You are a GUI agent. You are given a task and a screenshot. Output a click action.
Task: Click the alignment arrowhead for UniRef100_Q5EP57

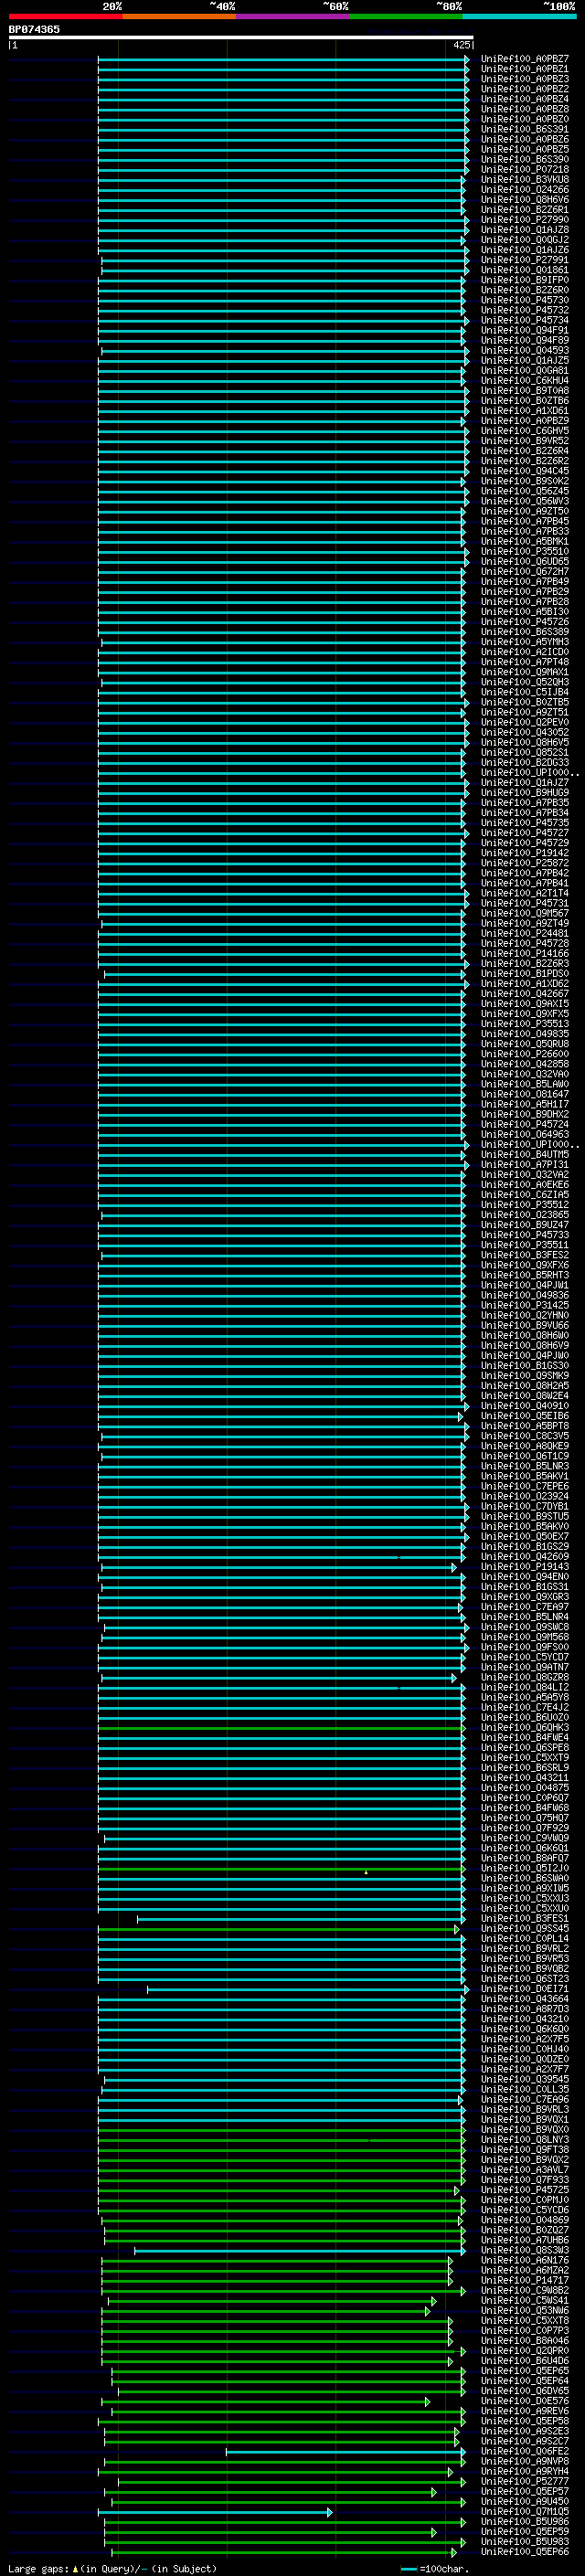433,2492
